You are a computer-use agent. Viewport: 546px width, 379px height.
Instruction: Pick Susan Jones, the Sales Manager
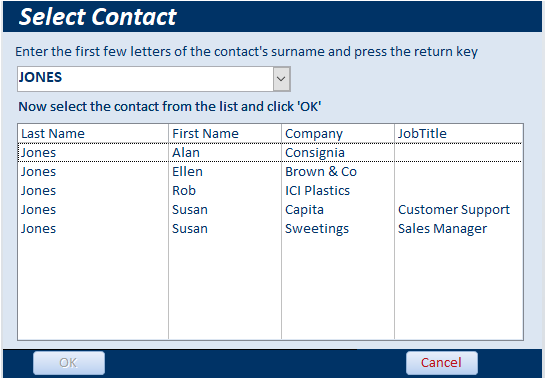[270, 229]
